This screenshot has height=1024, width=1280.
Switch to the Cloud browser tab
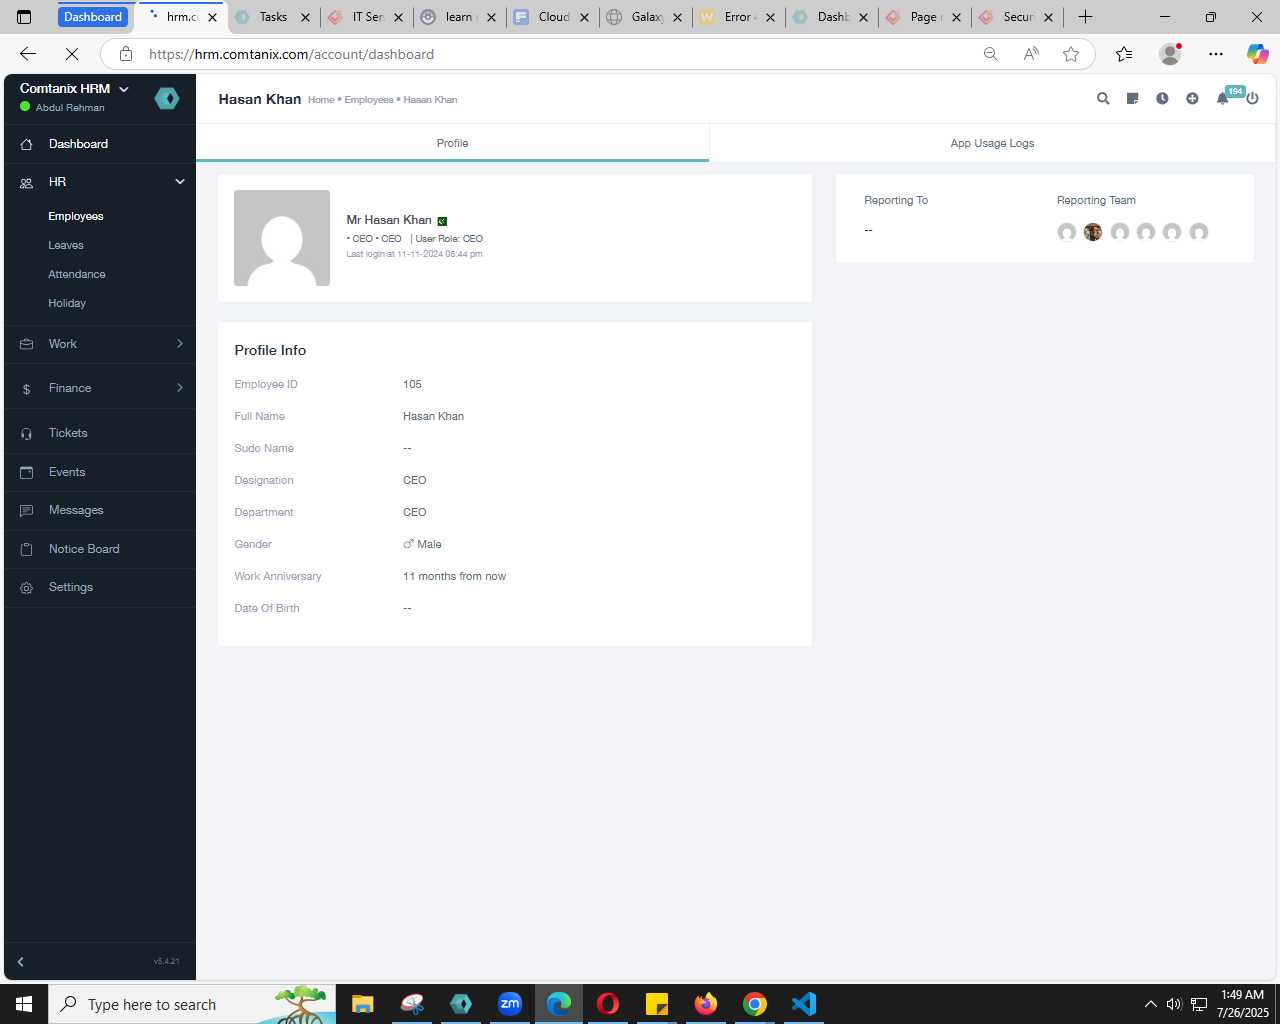[x=553, y=17]
